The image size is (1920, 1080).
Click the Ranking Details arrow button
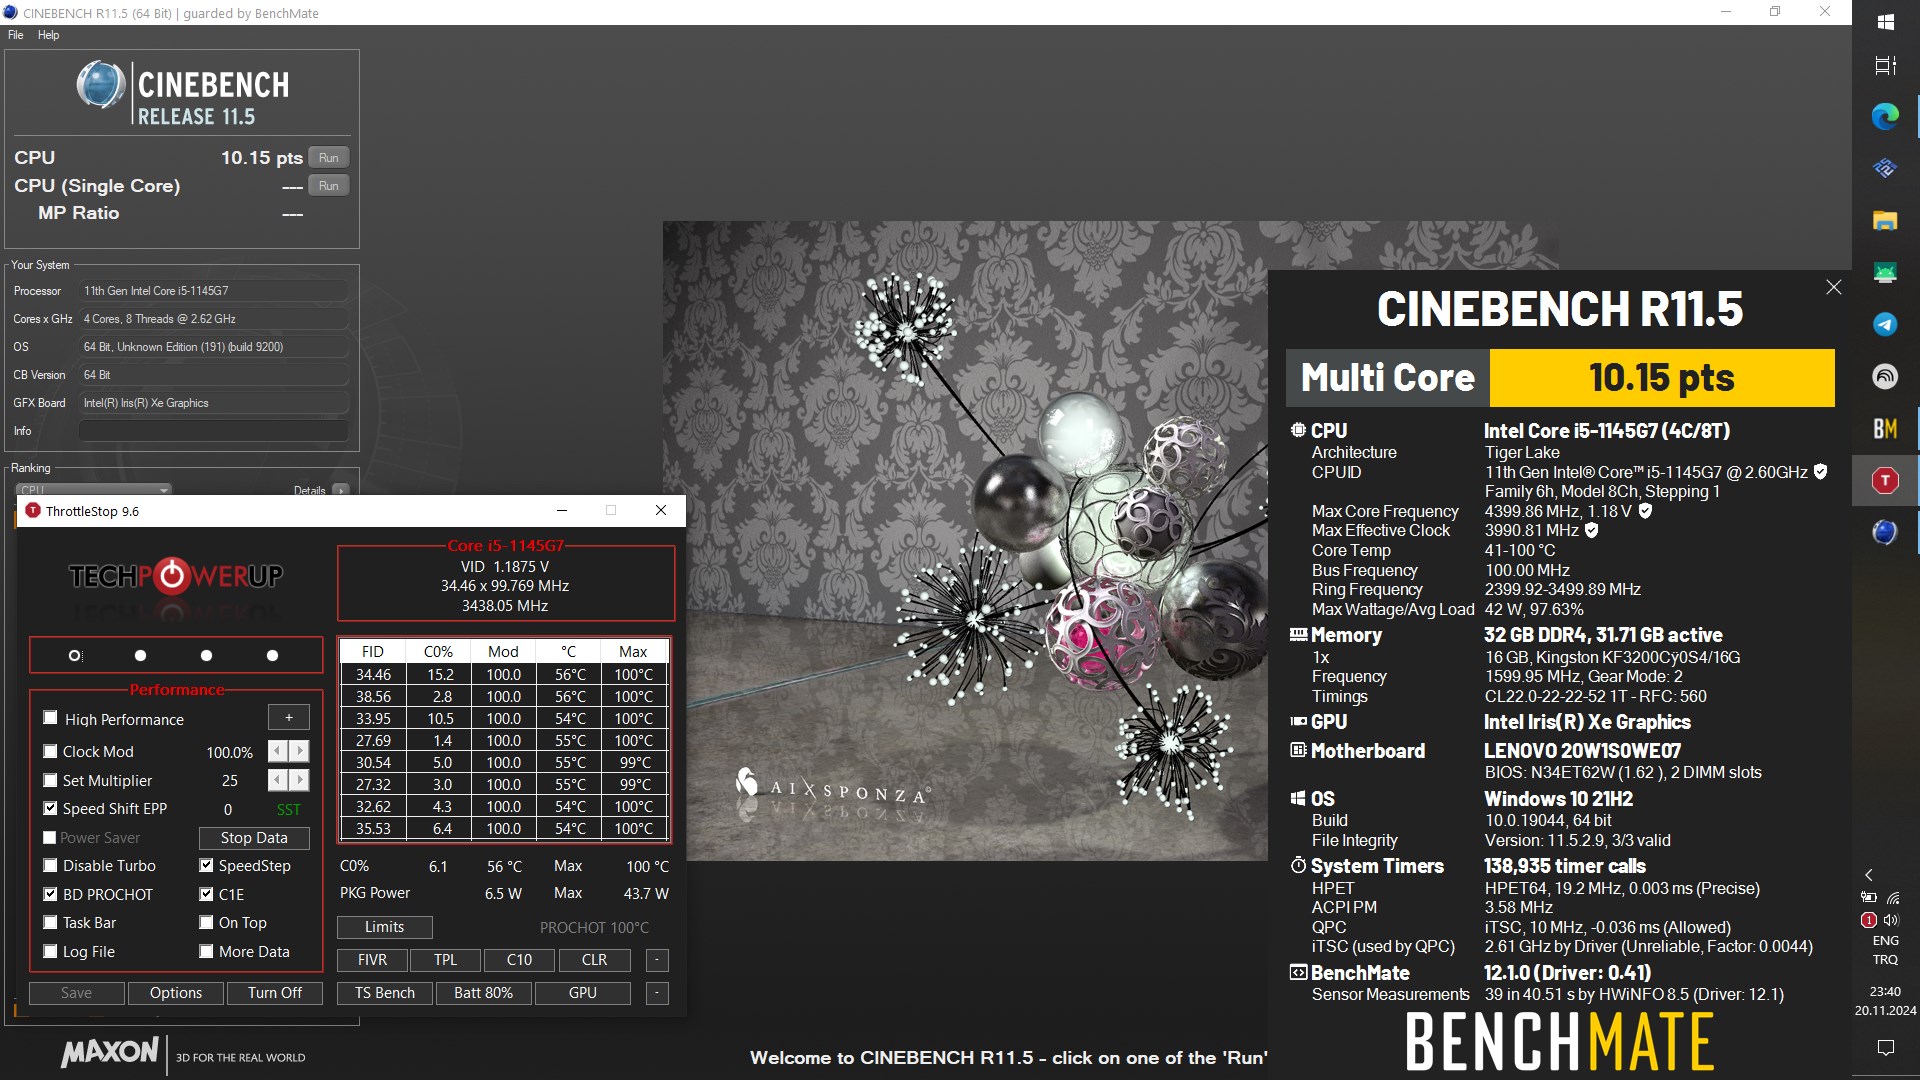click(341, 490)
